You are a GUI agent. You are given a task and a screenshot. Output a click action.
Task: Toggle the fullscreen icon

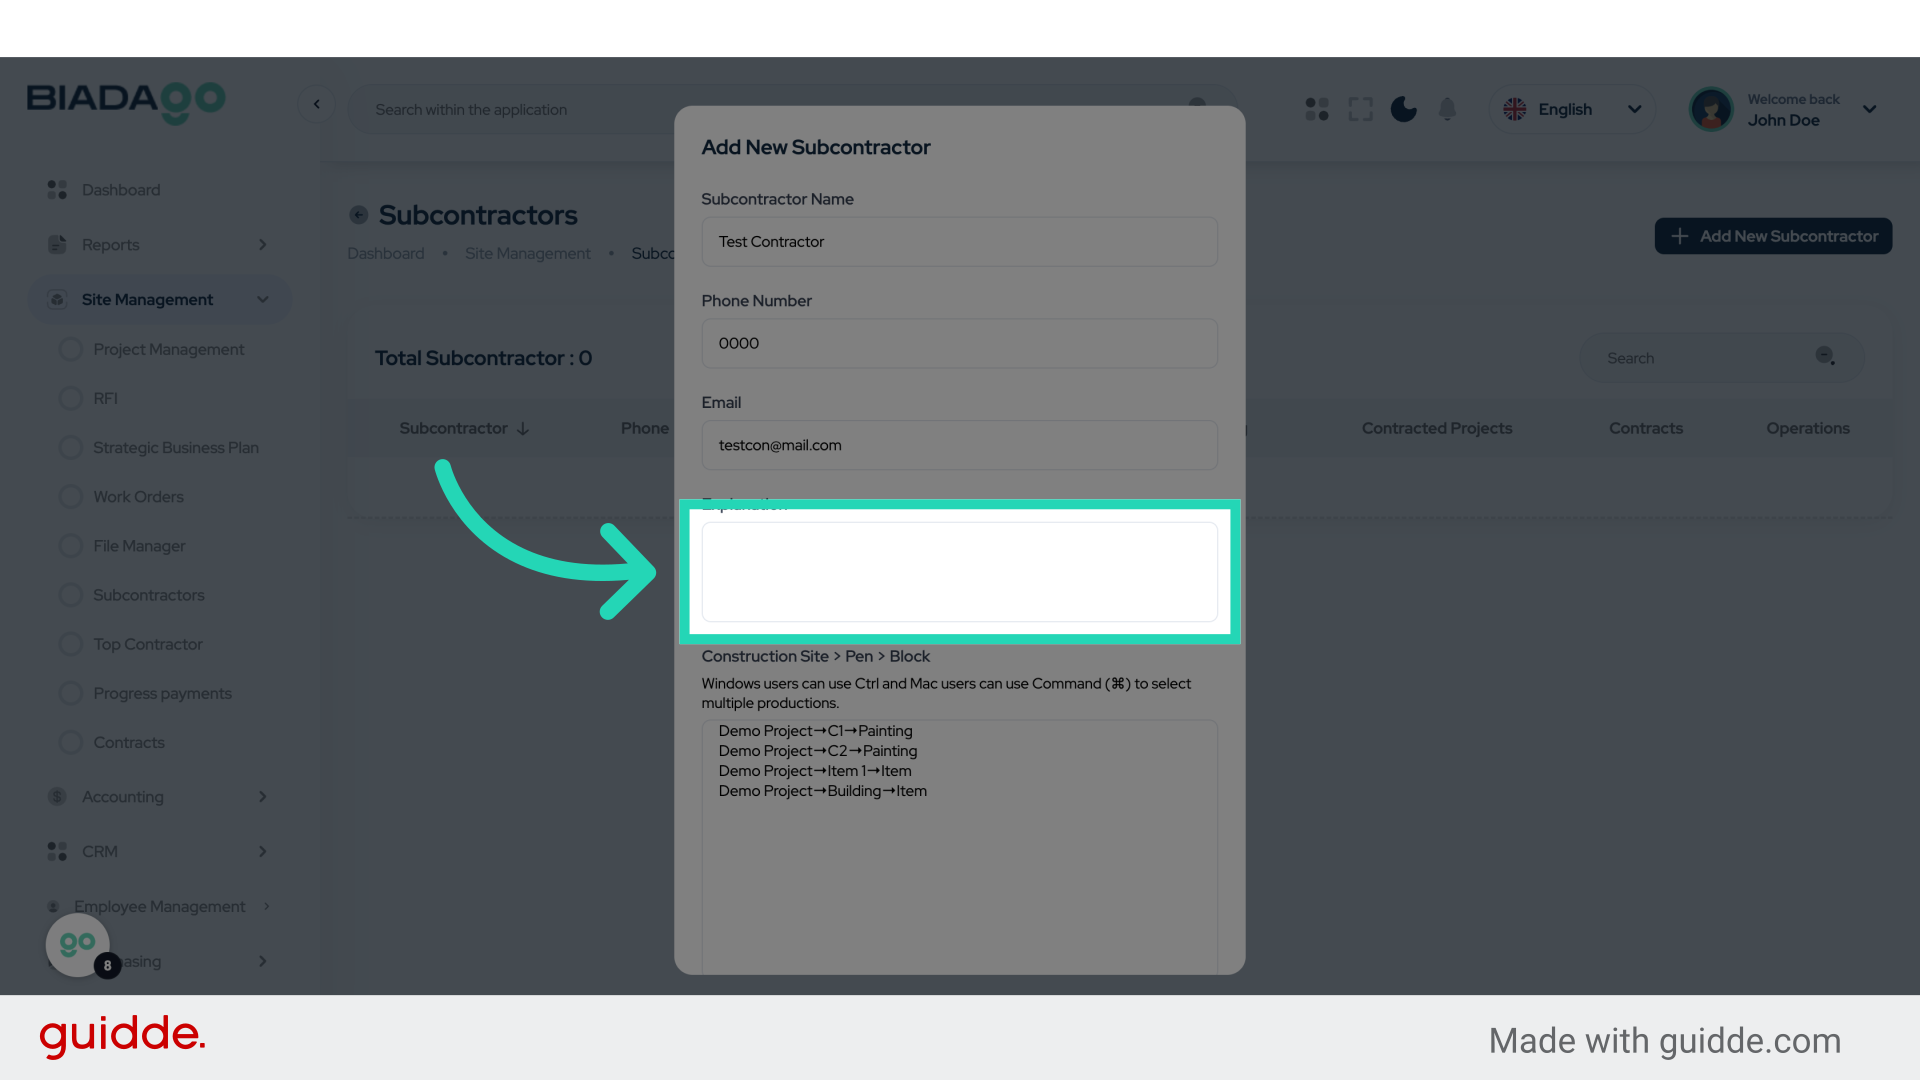tap(1360, 109)
